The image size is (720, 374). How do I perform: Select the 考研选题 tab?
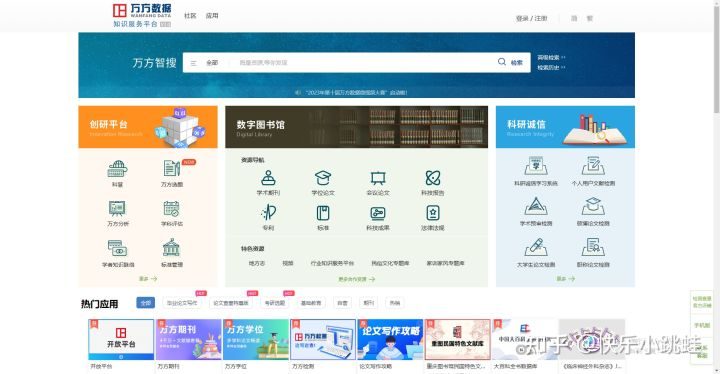point(275,303)
